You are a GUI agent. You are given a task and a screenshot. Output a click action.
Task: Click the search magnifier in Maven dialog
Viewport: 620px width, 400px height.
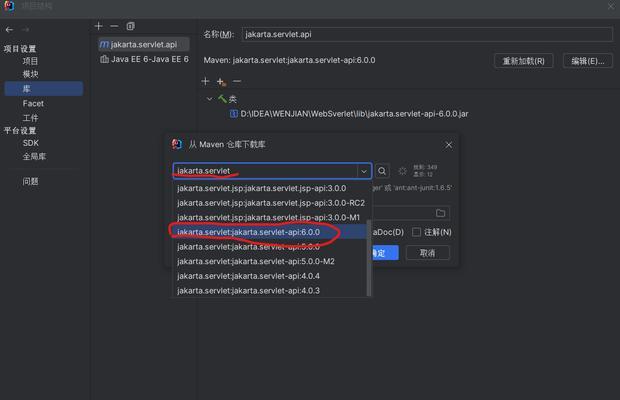pos(382,171)
